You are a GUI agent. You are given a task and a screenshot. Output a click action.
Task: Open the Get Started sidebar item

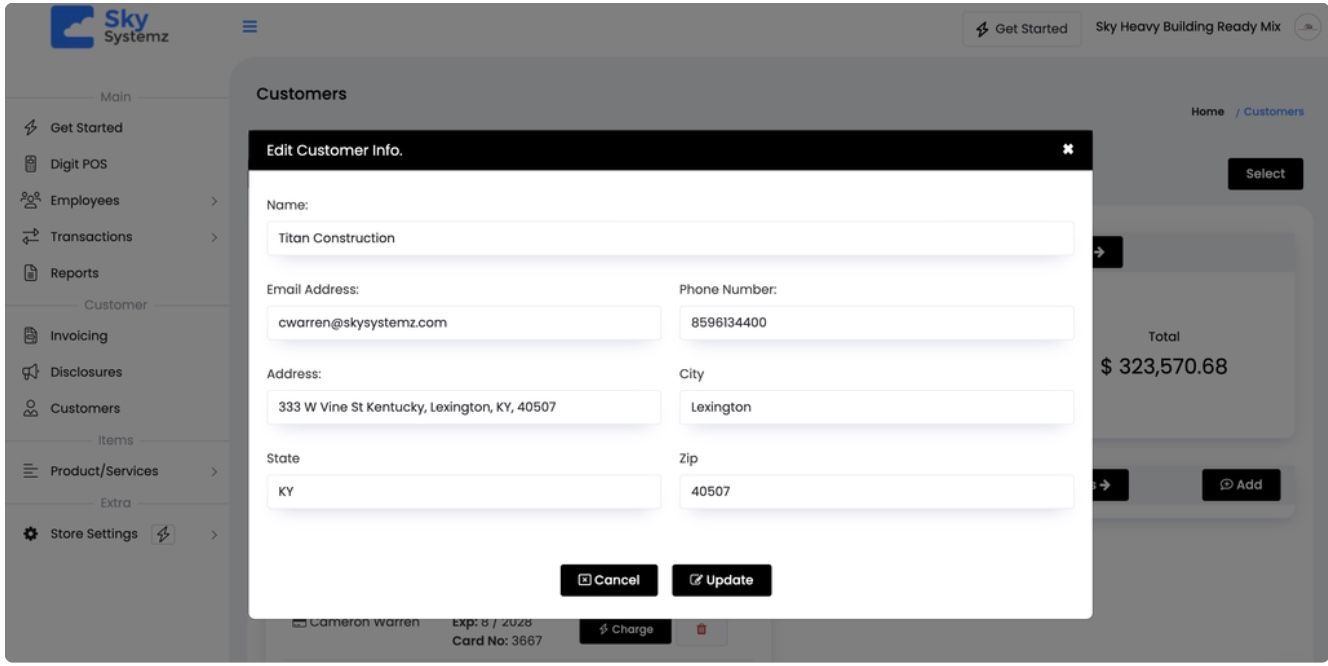click(x=86, y=128)
